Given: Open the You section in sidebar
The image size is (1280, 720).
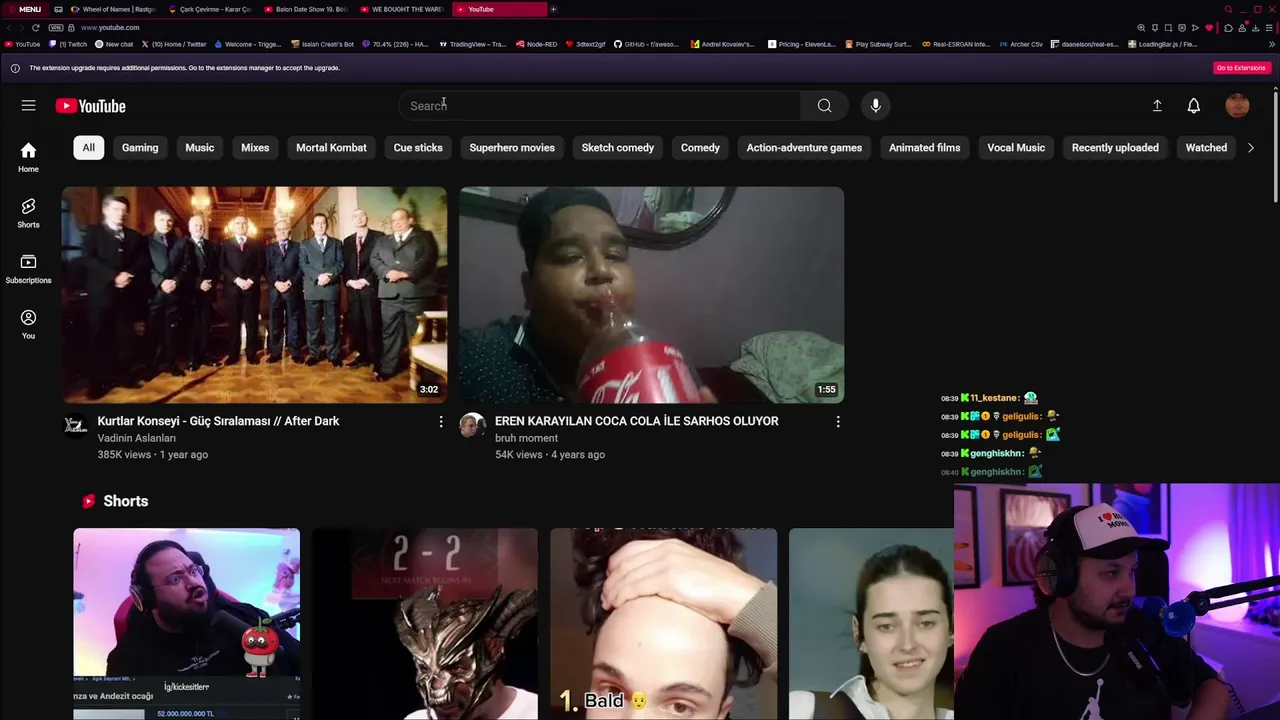Looking at the screenshot, I should point(28,324).
